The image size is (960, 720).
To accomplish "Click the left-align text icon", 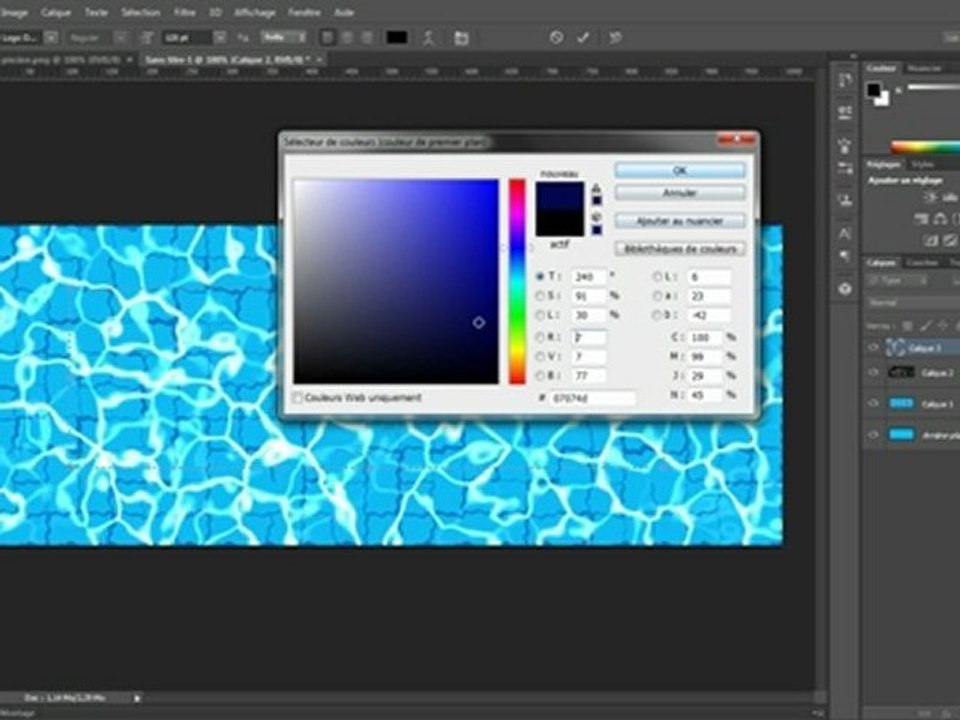I will pyautogui.click(x=328, y=38).
